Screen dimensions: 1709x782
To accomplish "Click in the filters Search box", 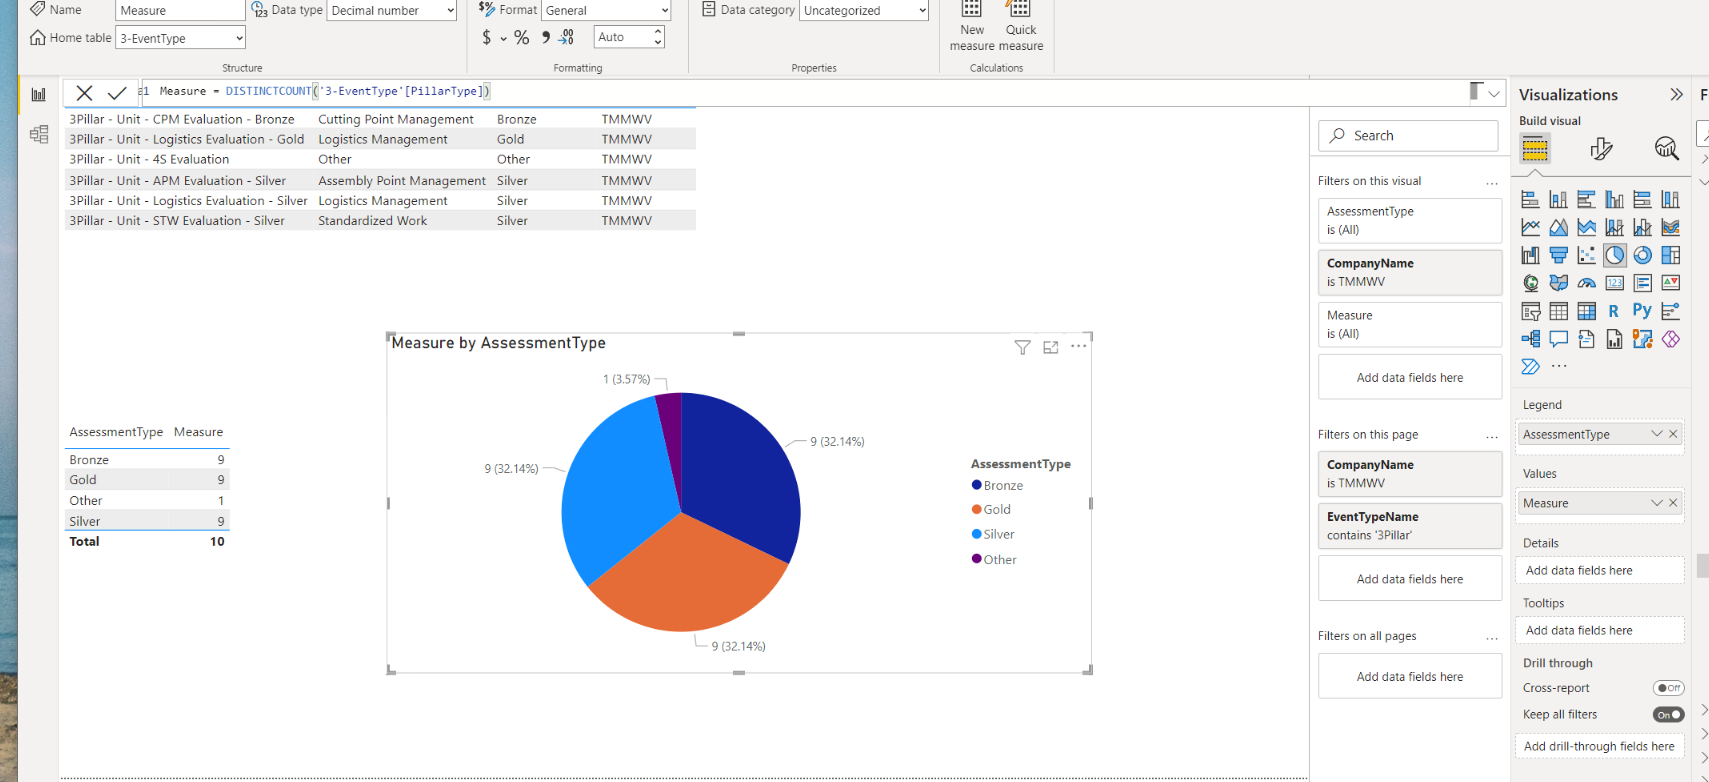I will click(x=1409, y=136).
